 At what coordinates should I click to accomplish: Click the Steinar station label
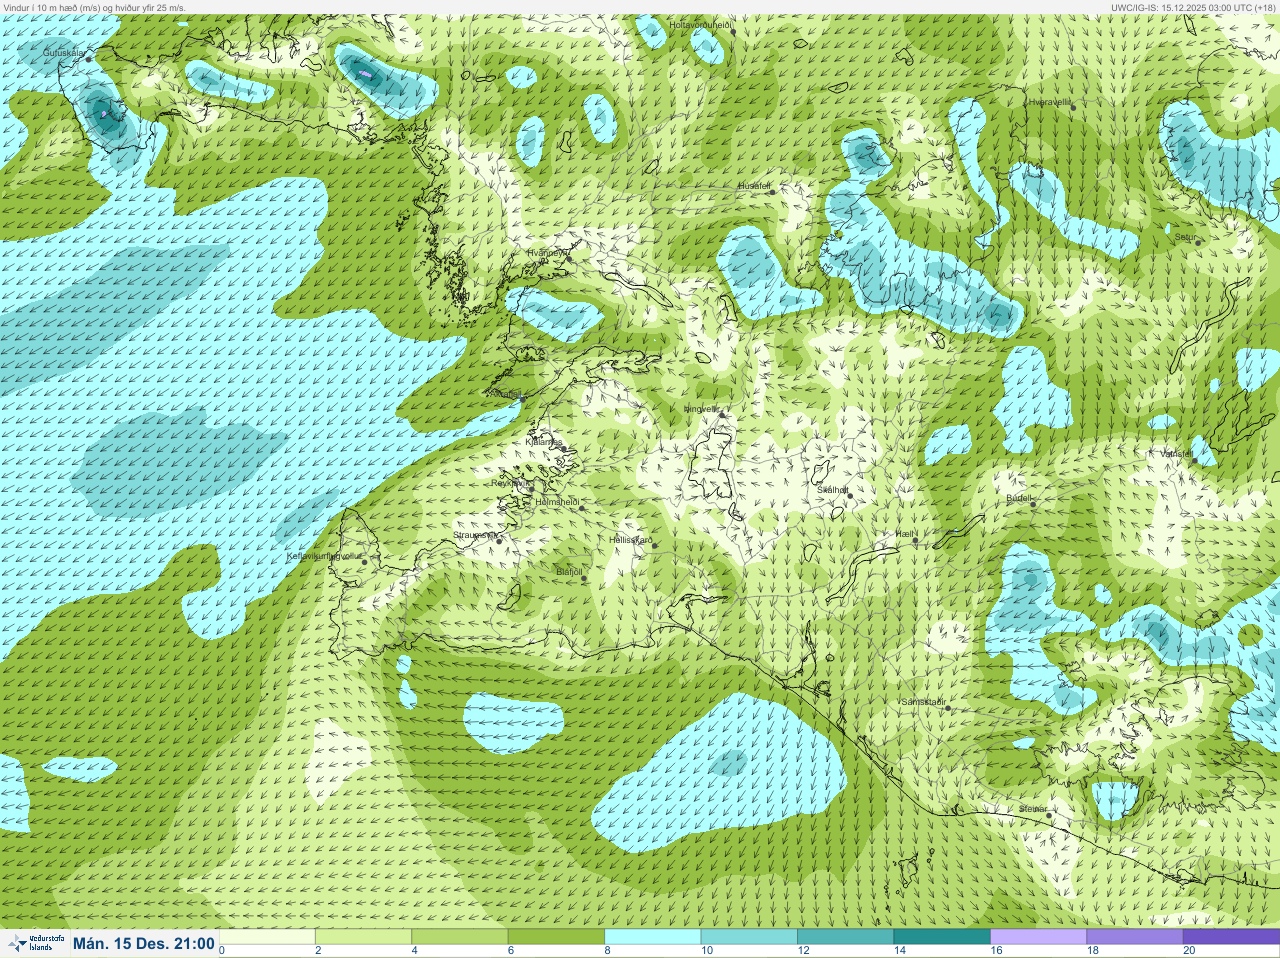pos(1032,808)
